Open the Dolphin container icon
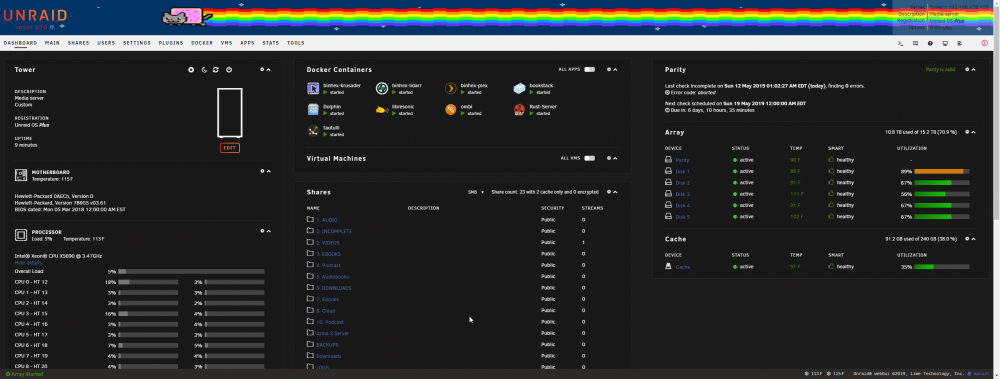The image size is (1000, 379). pyautogui.click(x=312, y=110)
